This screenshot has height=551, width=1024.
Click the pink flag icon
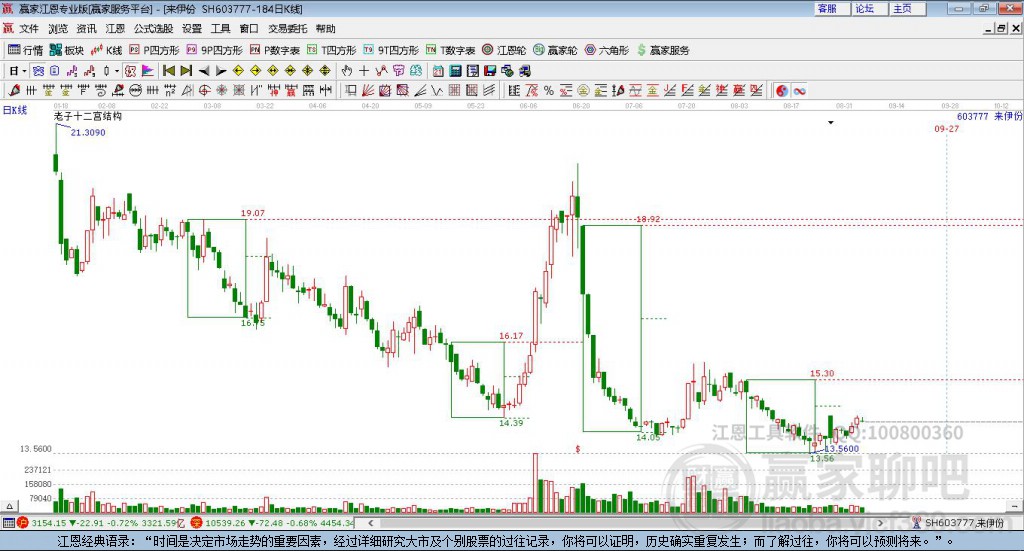(147, 71)
